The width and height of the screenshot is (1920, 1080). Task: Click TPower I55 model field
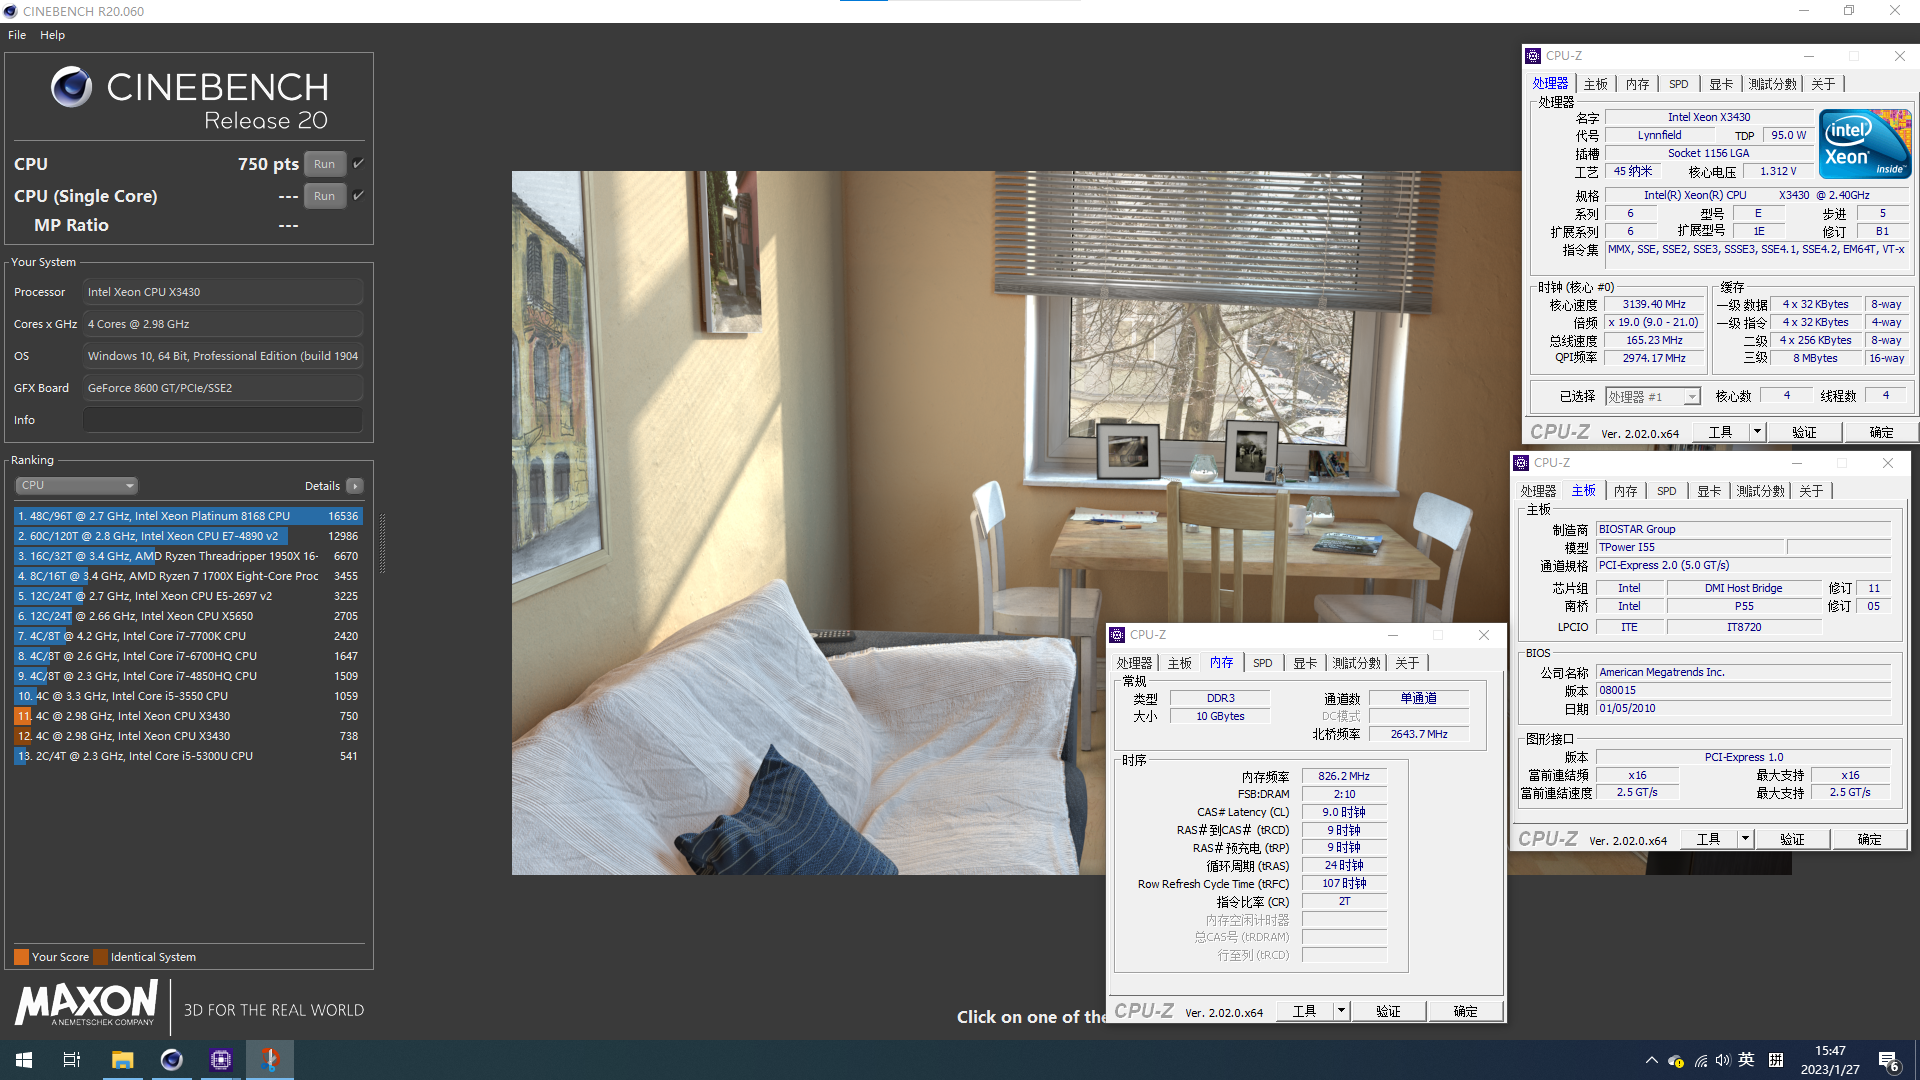pos(1690,547)
